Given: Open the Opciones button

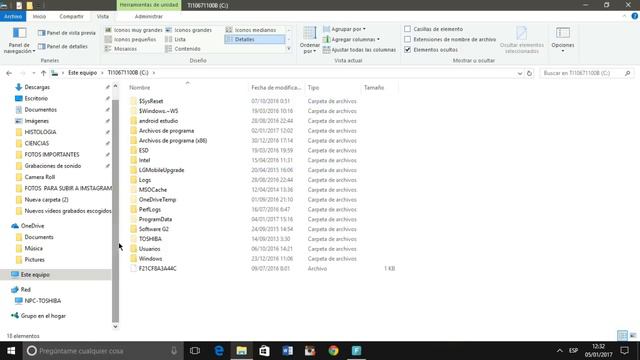Looking at the screenshot, I should click(563, 40).
